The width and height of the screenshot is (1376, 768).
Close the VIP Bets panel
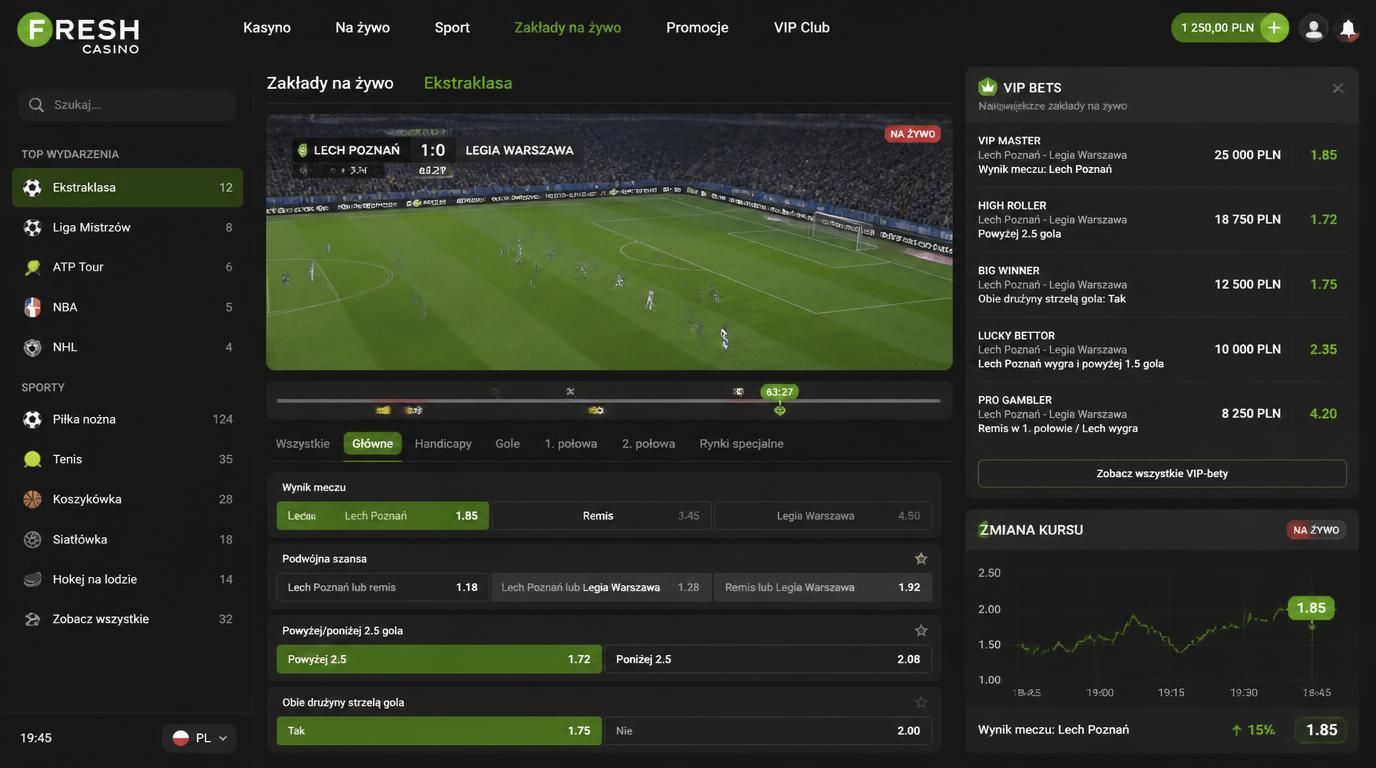click(1338, 88)
